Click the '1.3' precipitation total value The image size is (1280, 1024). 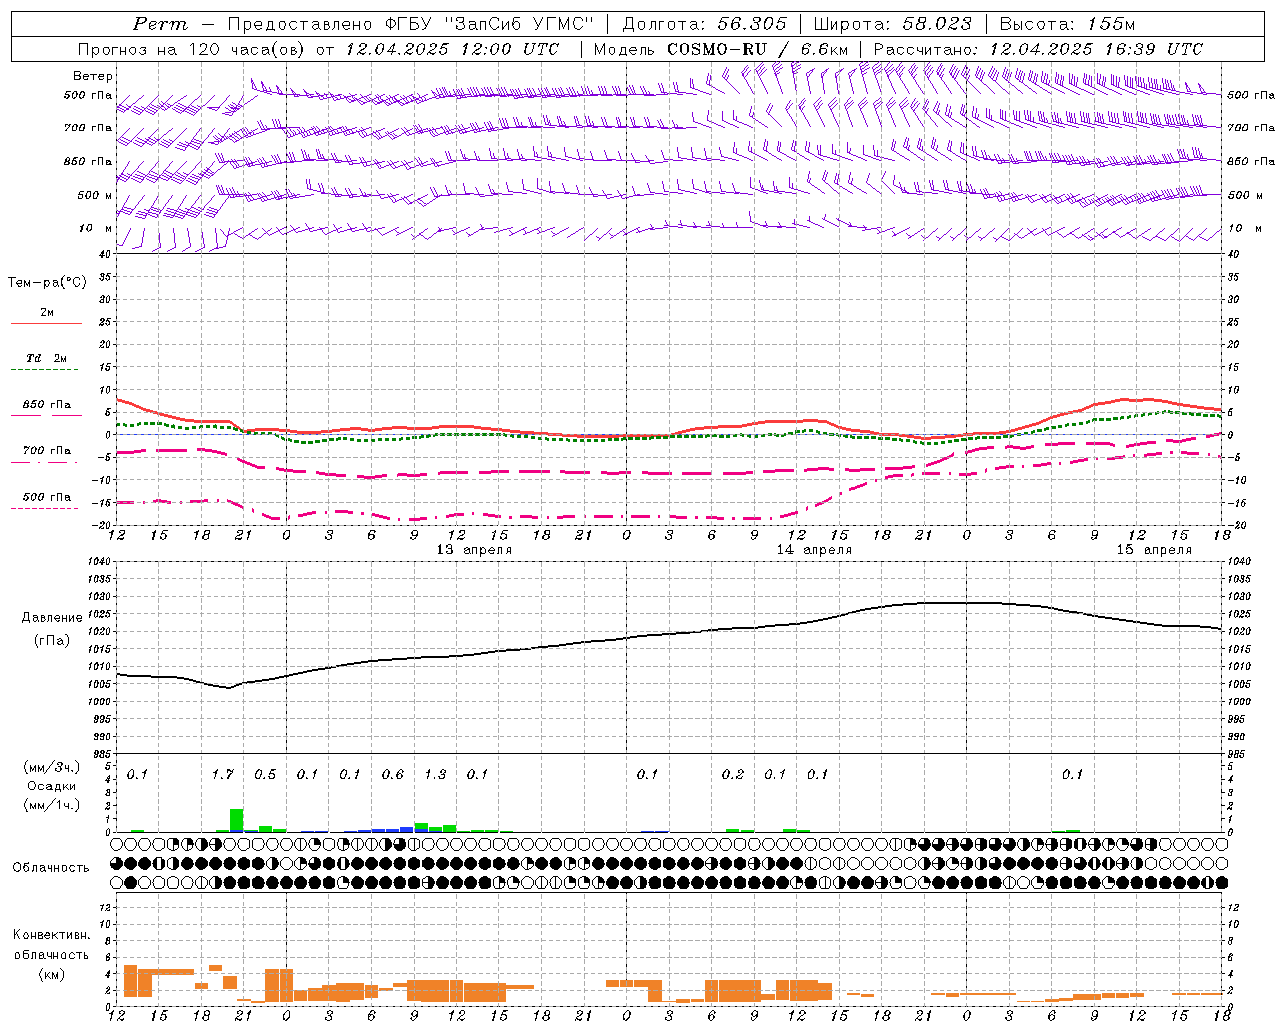pyautogui.click(x=435, y=775)
